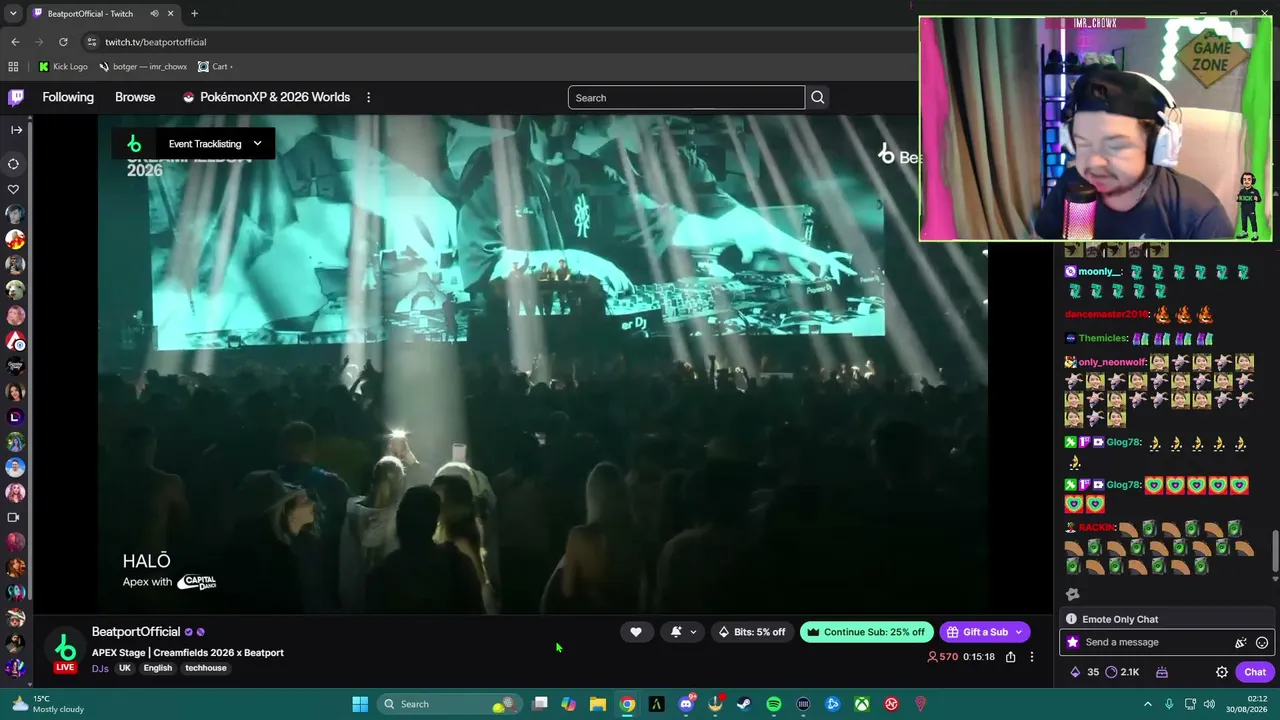
Task: Open Steam from the taskbar
Action: pyautogui.click(x=744, y=704)
